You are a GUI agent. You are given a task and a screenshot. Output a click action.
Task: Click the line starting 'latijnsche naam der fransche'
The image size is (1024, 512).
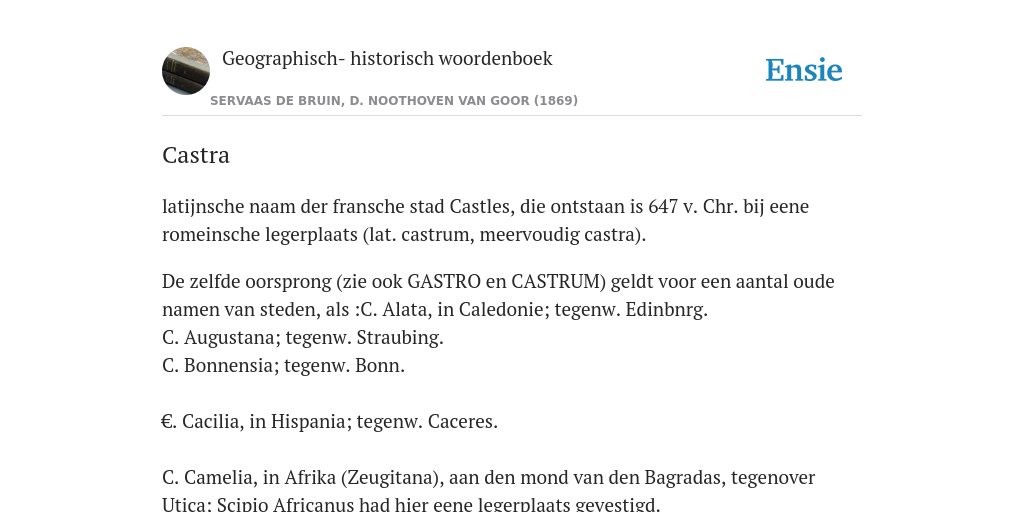(x=485, y=206)
